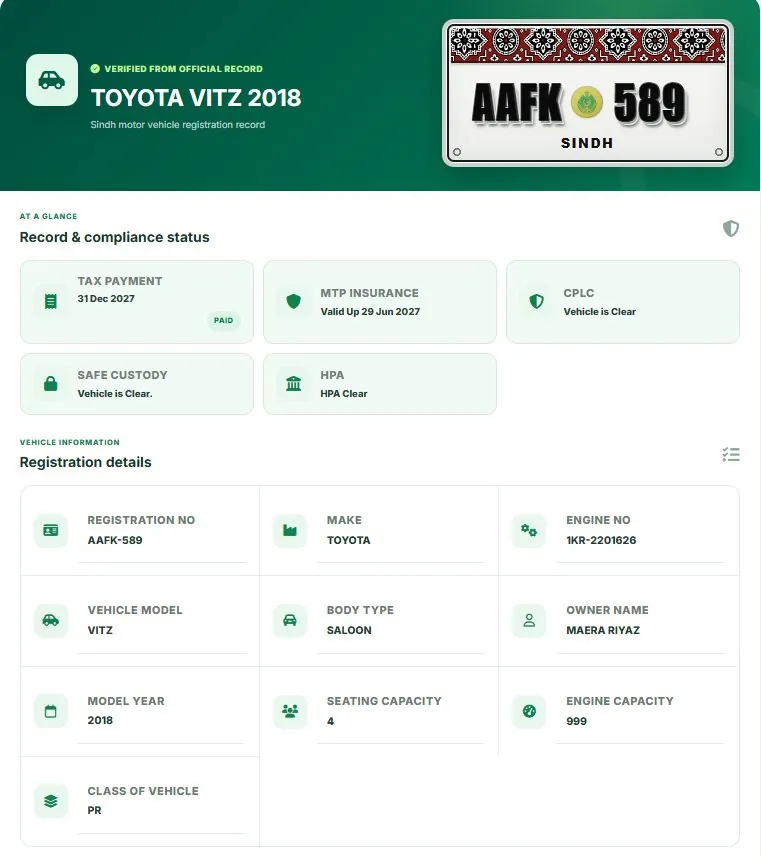Click the people icon for Seating Capacity
The height and width of the screenshot is (856, 761).
(x=290, y=711)
